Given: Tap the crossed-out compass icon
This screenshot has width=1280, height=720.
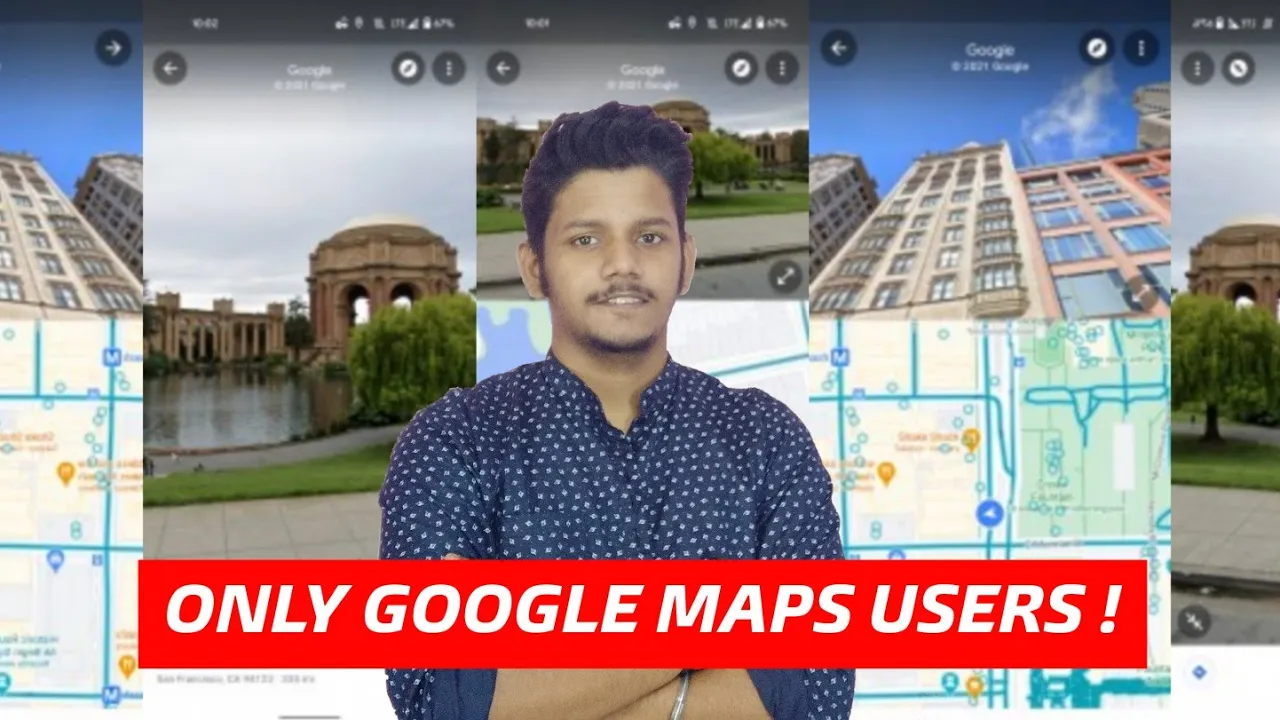Looking at the screenshot, I should pyautogui.click(x=1238, y=68).
